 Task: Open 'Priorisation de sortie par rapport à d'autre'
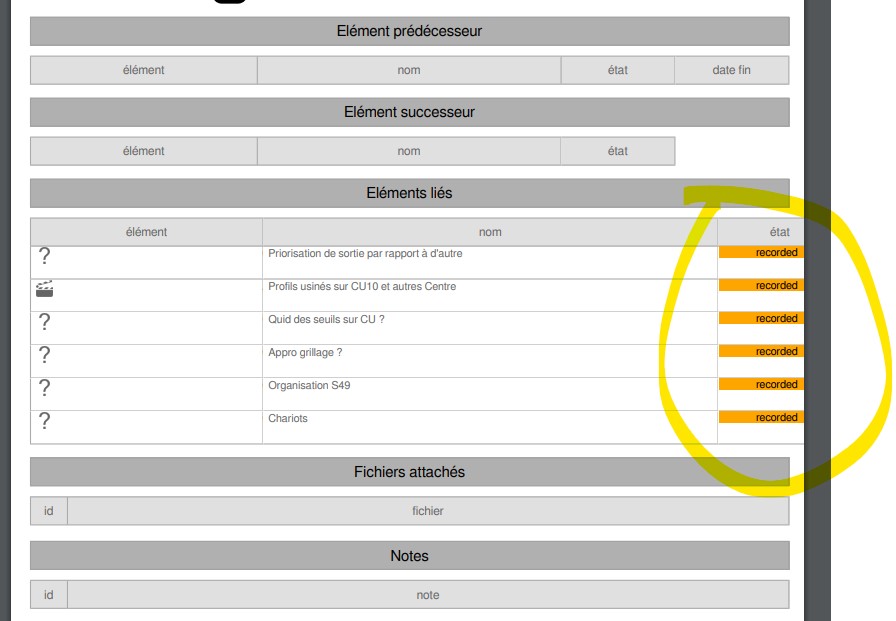[365, 253]
